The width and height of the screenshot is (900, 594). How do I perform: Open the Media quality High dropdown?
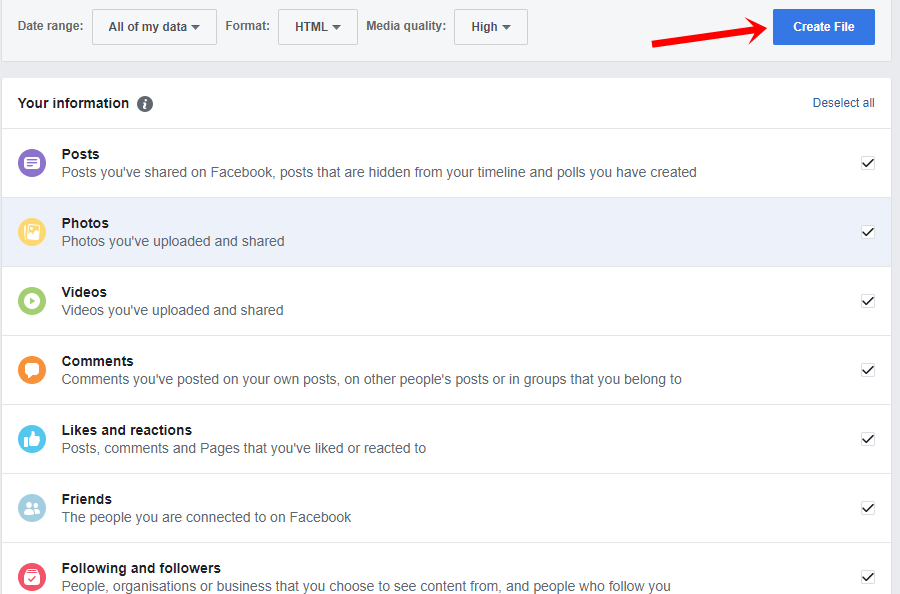pyautogui.click(x=491, y=27)
